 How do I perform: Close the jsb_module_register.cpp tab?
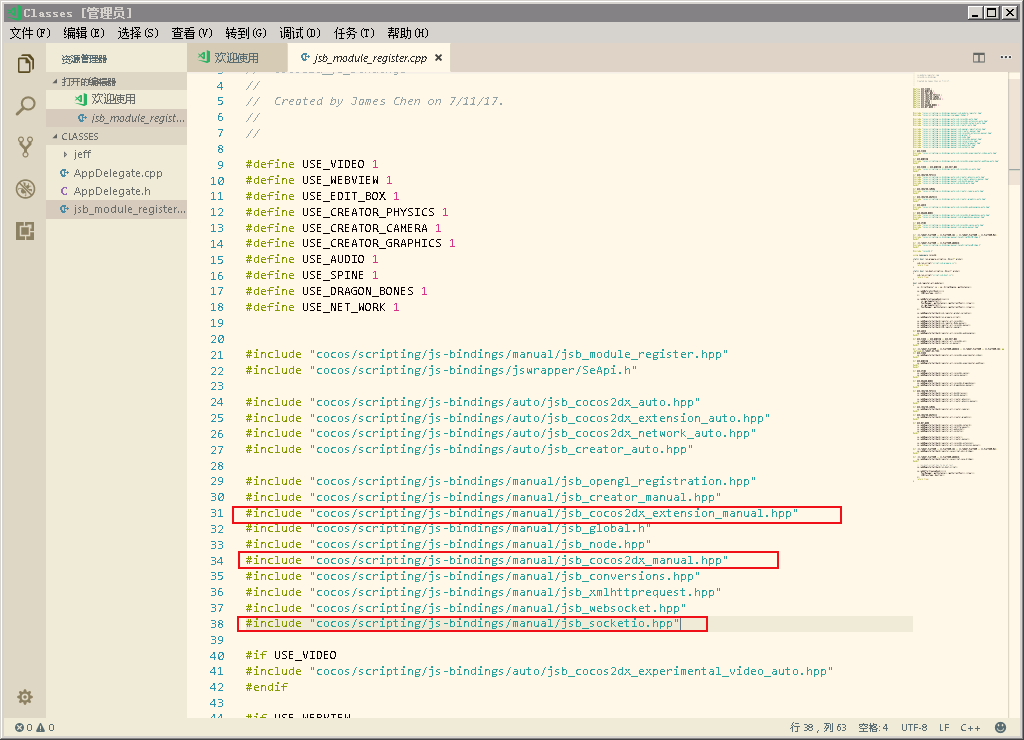pos(438,57)
